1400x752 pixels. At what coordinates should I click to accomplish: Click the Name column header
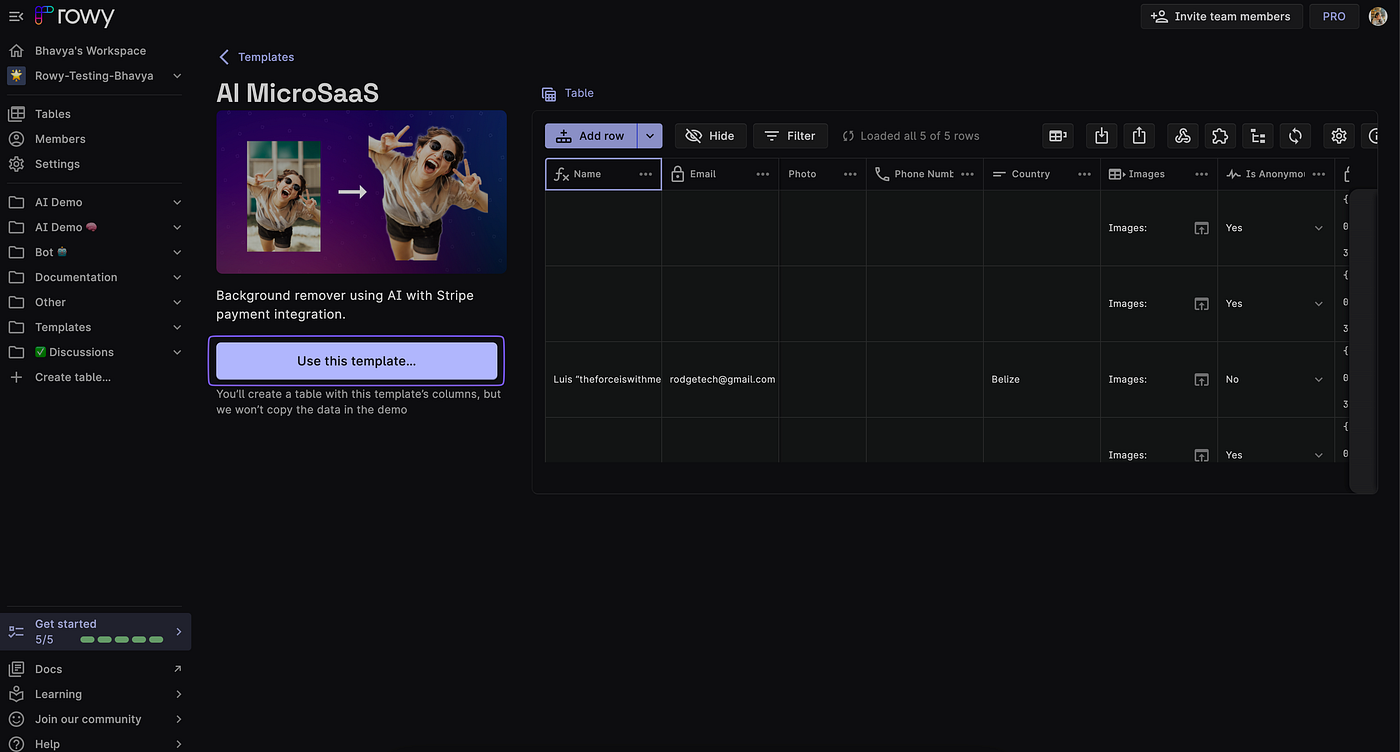point(603,174)
